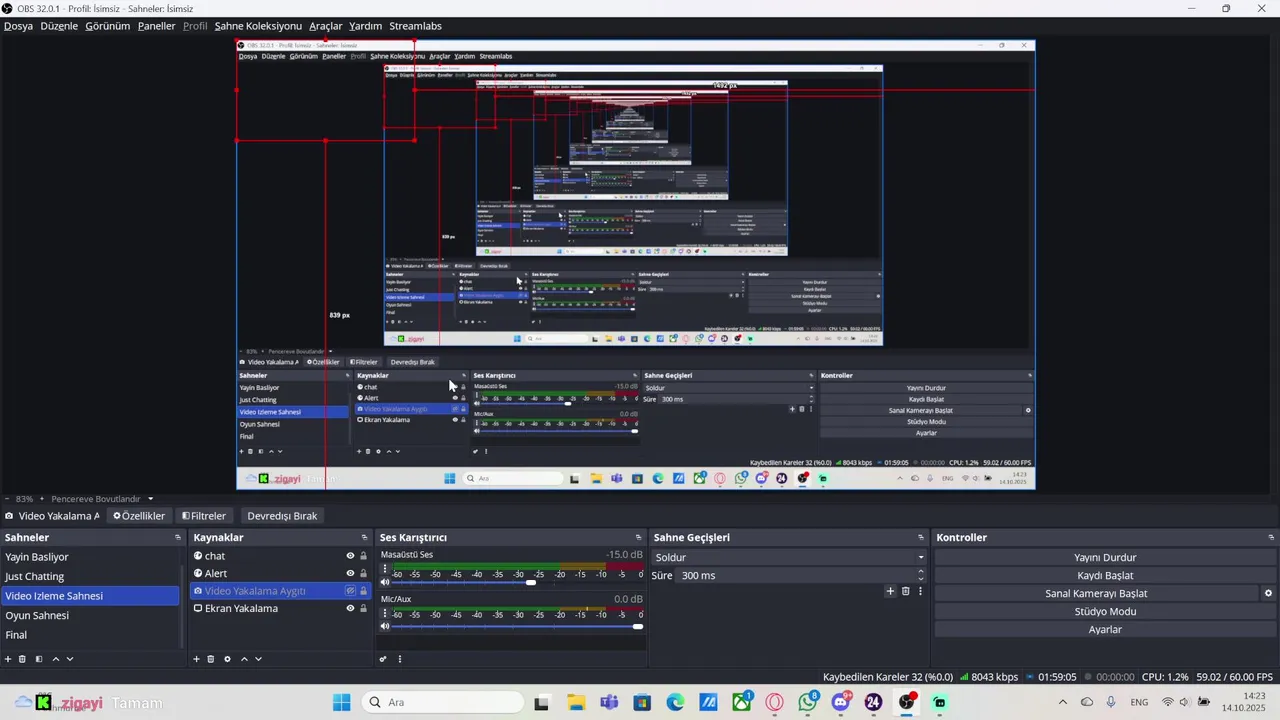Delete selected source with trash icon
Image resolution: width=1280 pixels, height=720 pixels.
pos(211,659)
